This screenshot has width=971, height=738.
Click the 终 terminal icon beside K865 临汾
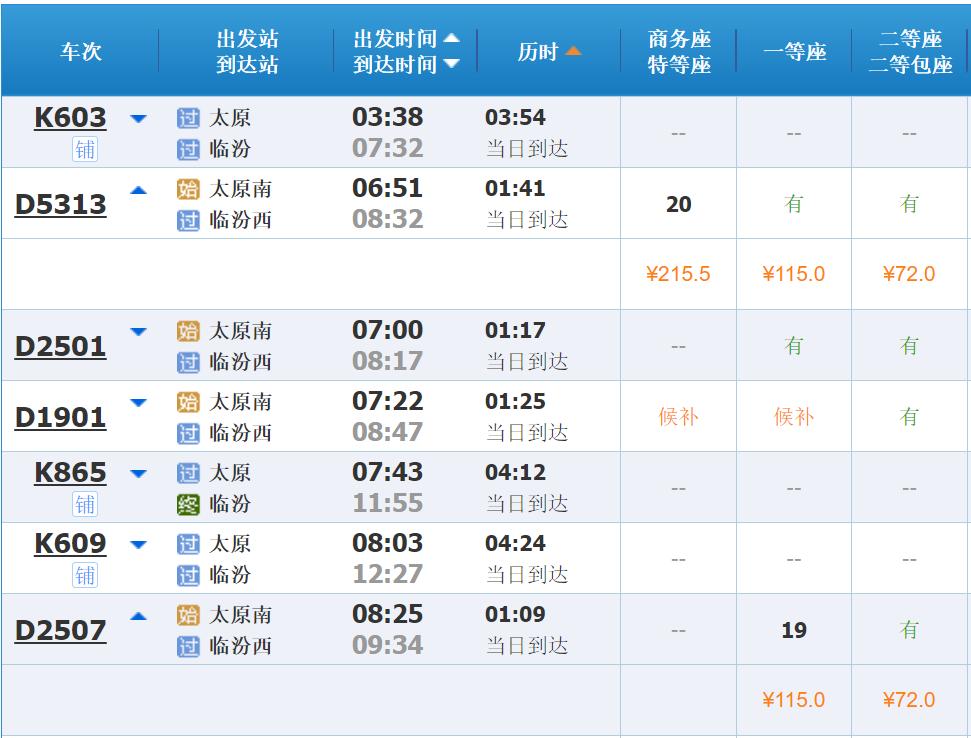(188, 504)
